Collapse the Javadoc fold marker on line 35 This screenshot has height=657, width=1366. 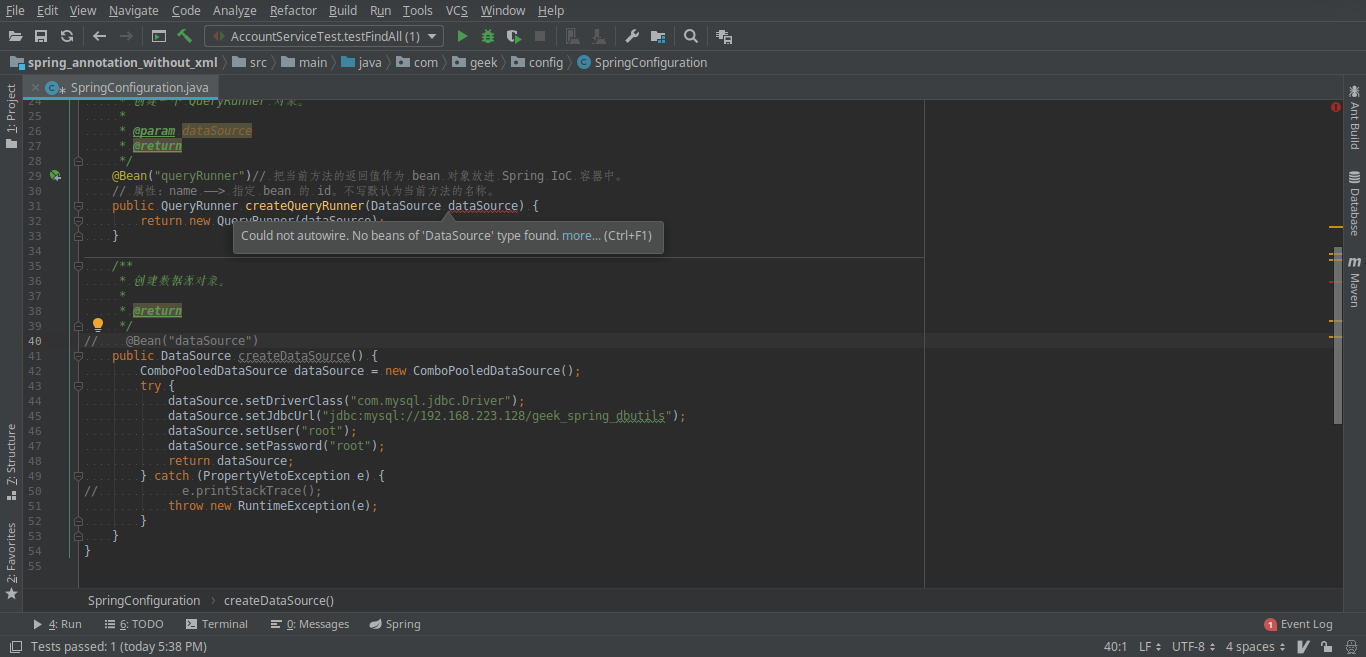coord(78,266)
